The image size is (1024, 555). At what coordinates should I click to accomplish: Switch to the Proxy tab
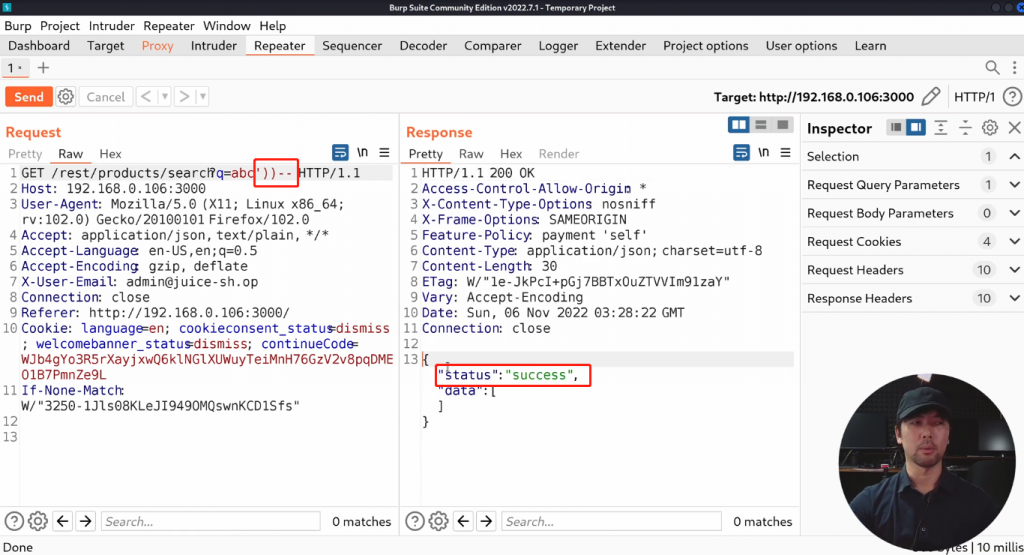[x=157, y=46]
